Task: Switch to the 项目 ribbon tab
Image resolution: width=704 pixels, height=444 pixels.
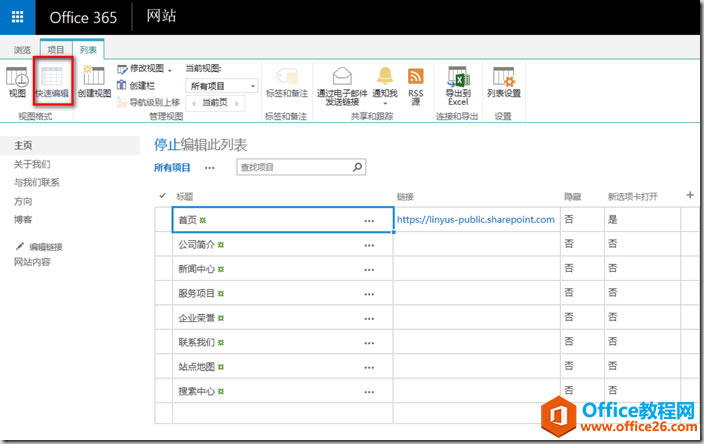Action: [x=56, y=49]
